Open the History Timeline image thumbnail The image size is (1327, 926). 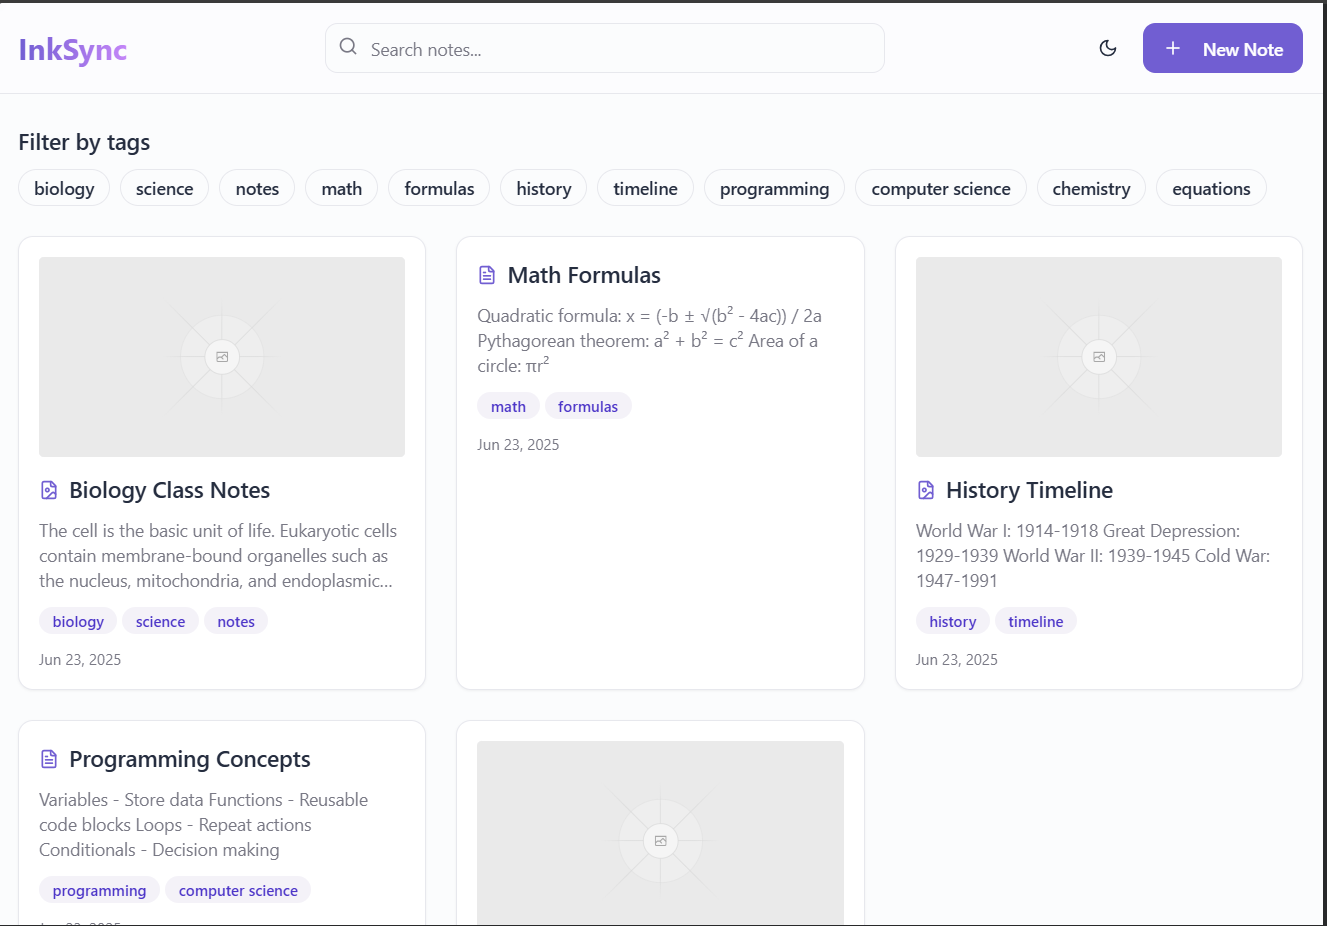point(1098,357)
